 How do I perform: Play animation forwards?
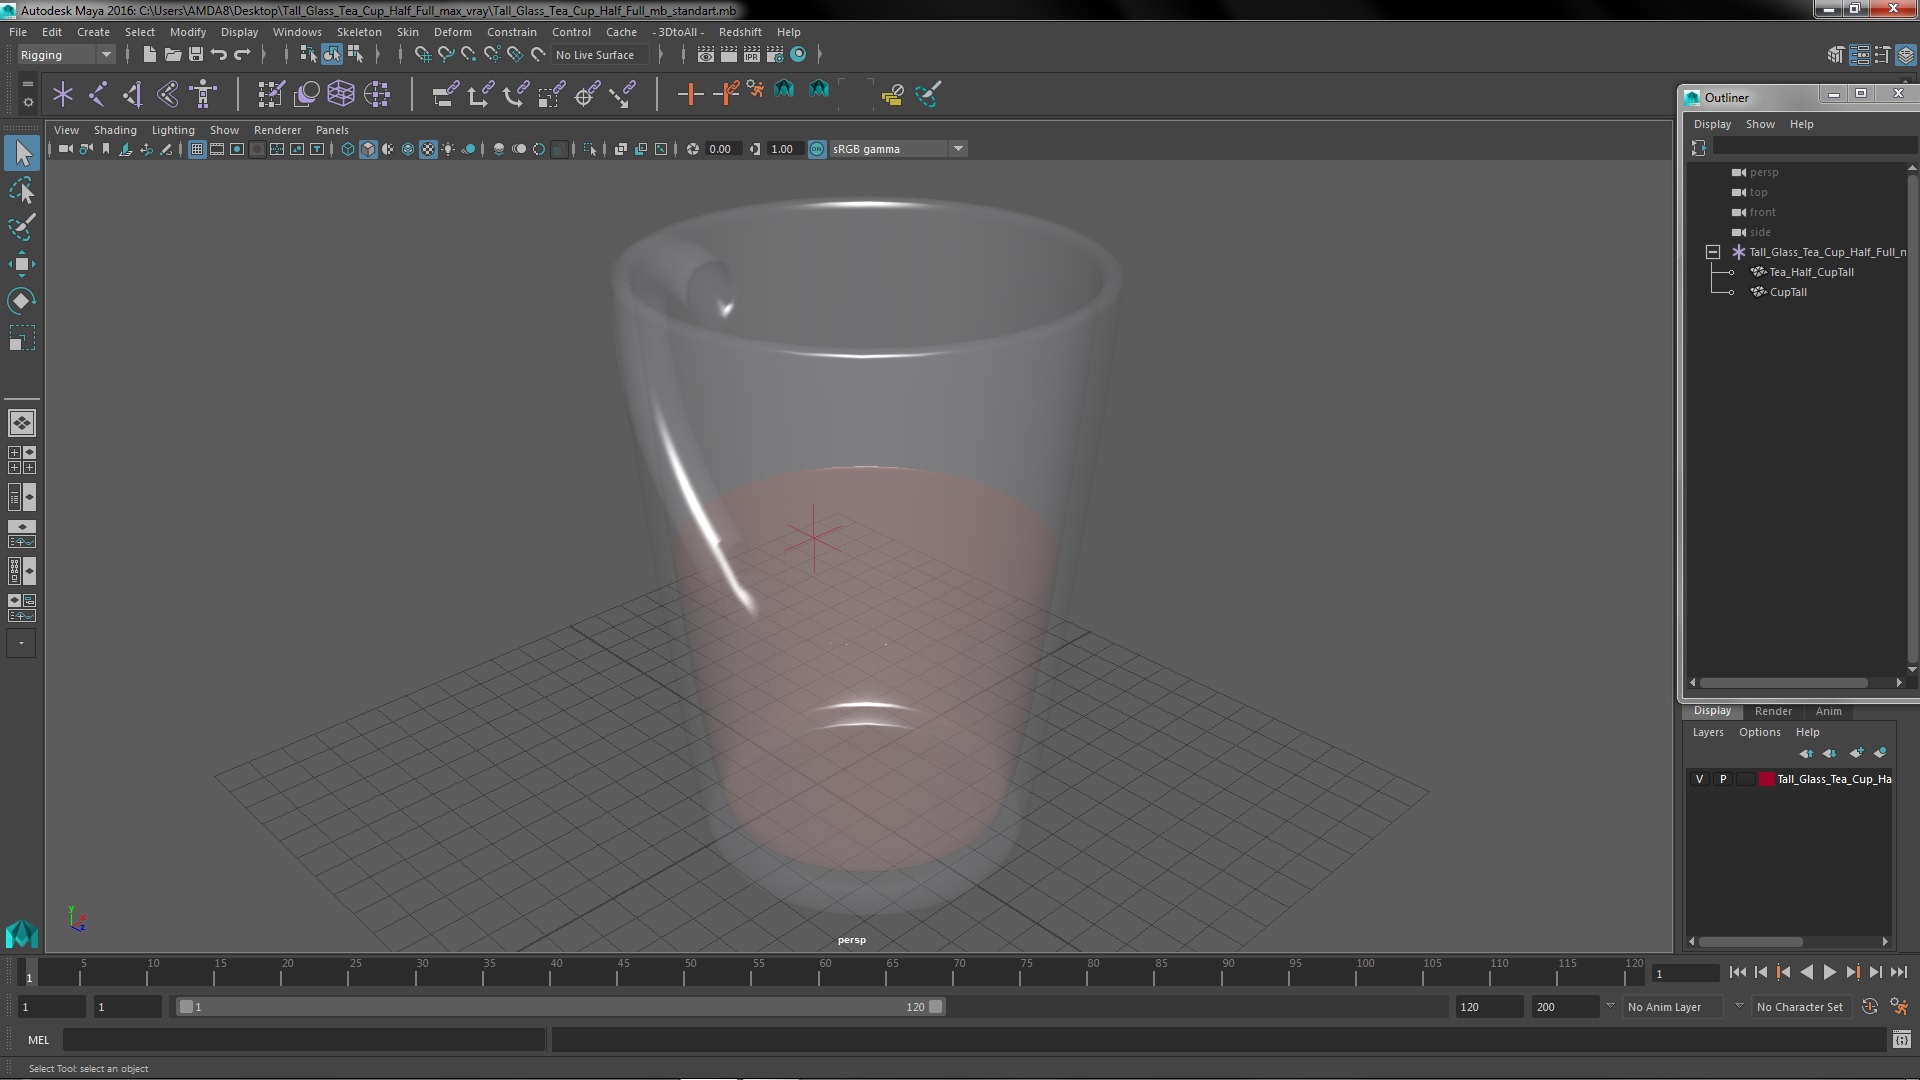[x=1829, y=972]
